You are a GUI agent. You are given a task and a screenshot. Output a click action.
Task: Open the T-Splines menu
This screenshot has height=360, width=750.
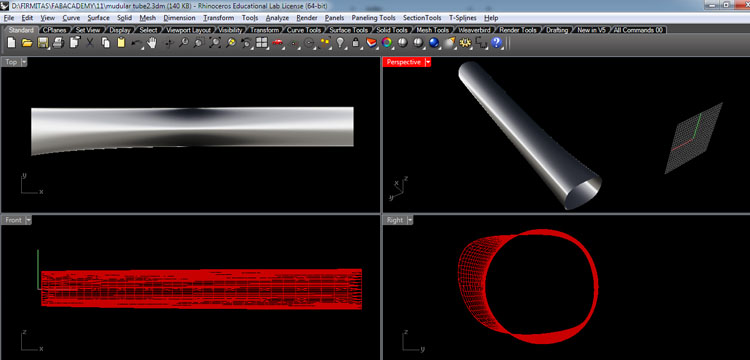click(462, 18)
